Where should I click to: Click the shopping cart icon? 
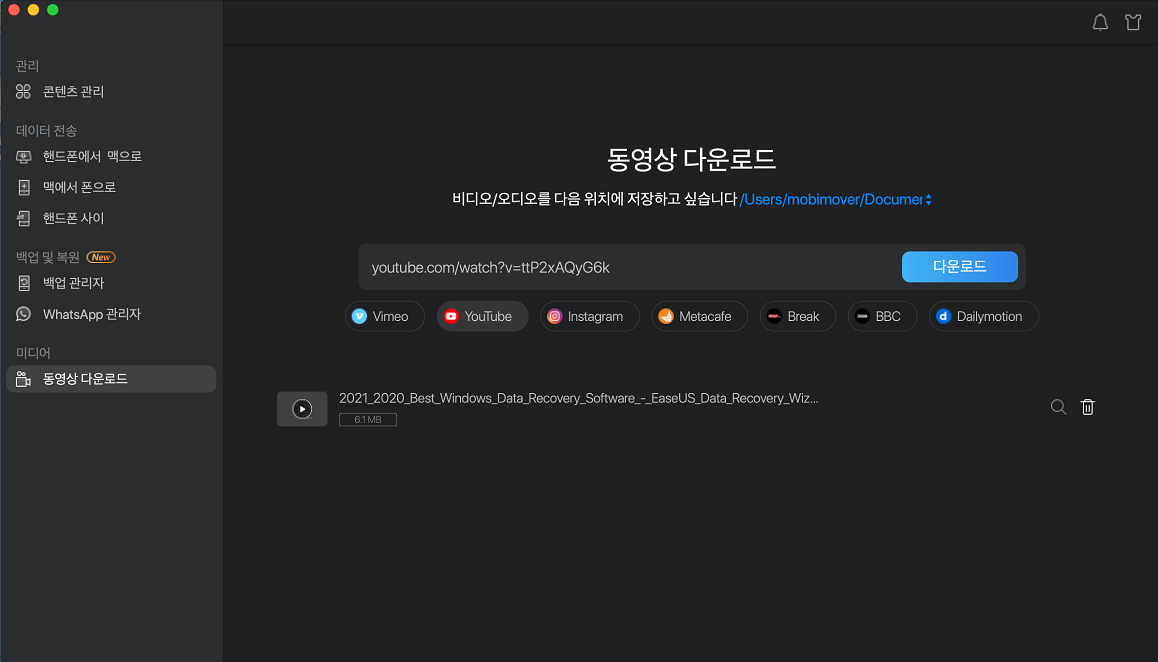click(x=1133, y=22)
